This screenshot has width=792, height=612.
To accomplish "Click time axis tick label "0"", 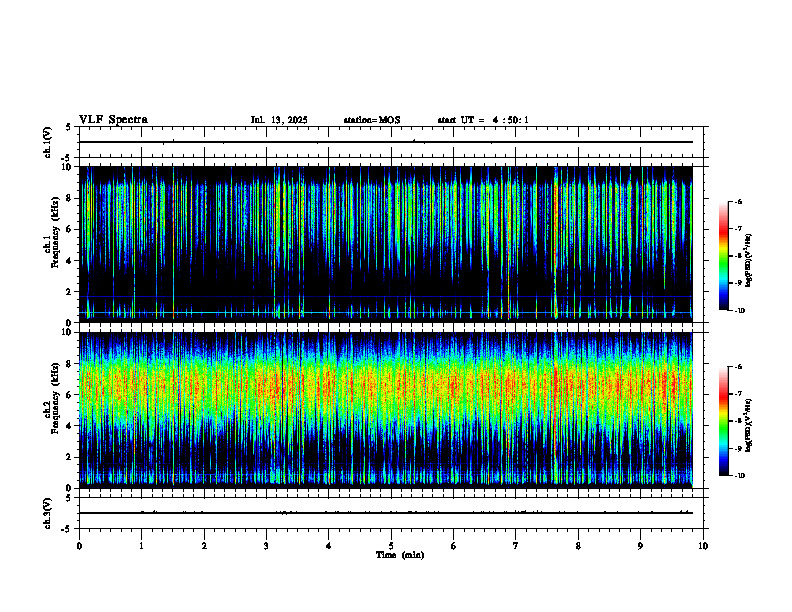I will [x=79, y=546].
